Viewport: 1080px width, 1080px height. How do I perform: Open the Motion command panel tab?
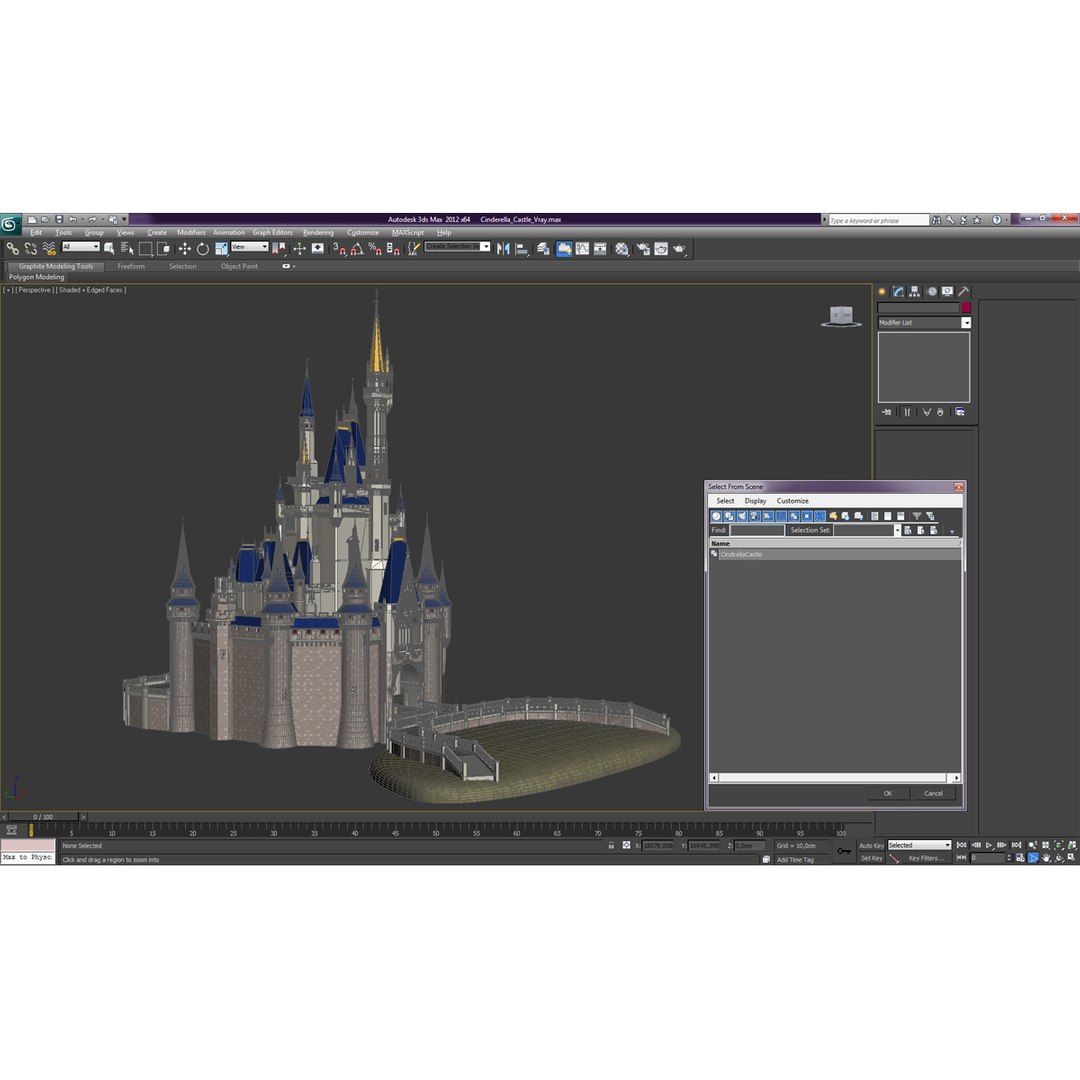coord(931,291)
